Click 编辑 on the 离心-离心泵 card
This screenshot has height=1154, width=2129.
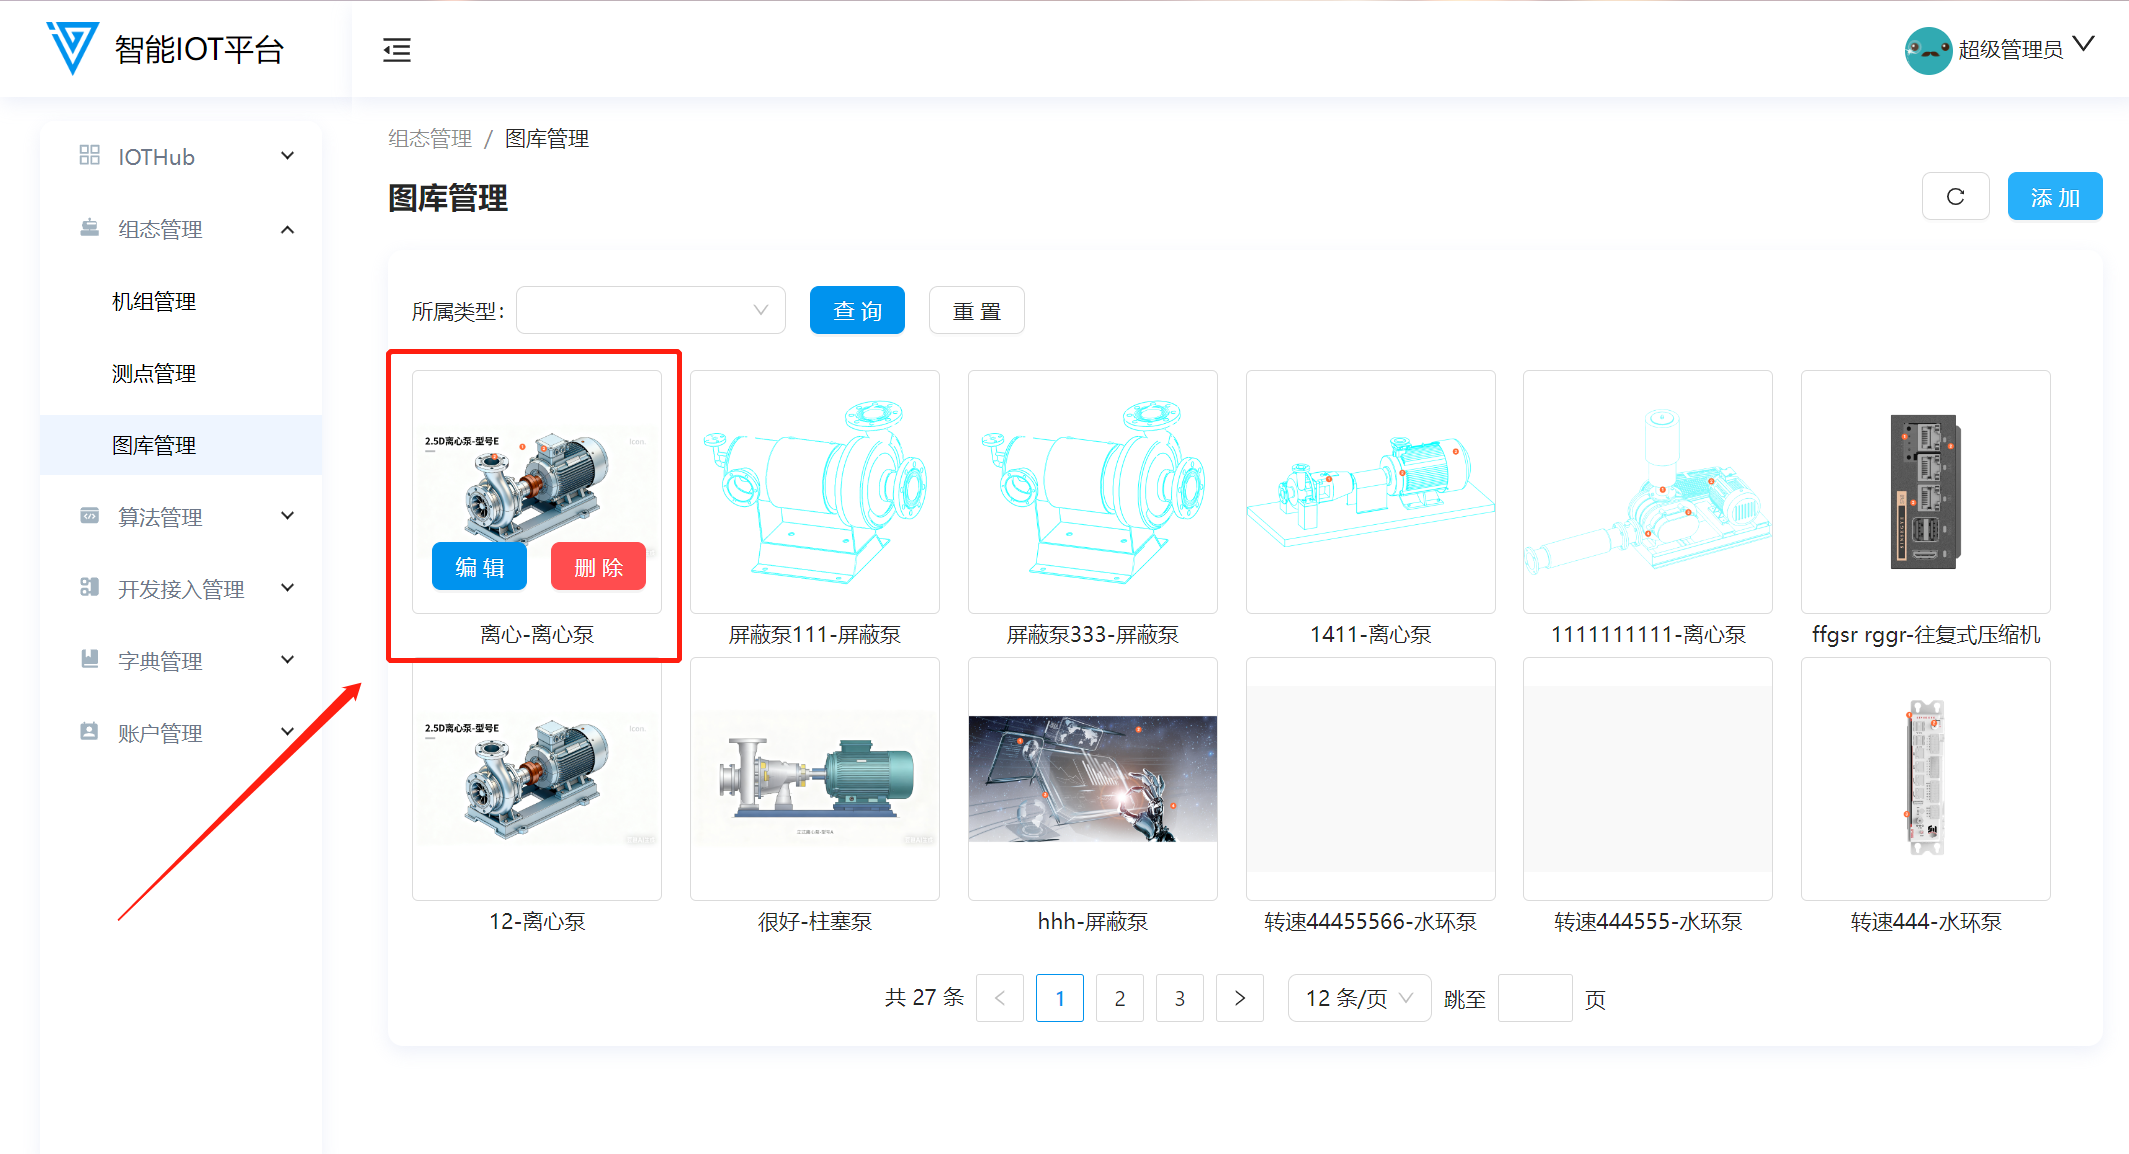pyautogui.click(x=479, y=567)
